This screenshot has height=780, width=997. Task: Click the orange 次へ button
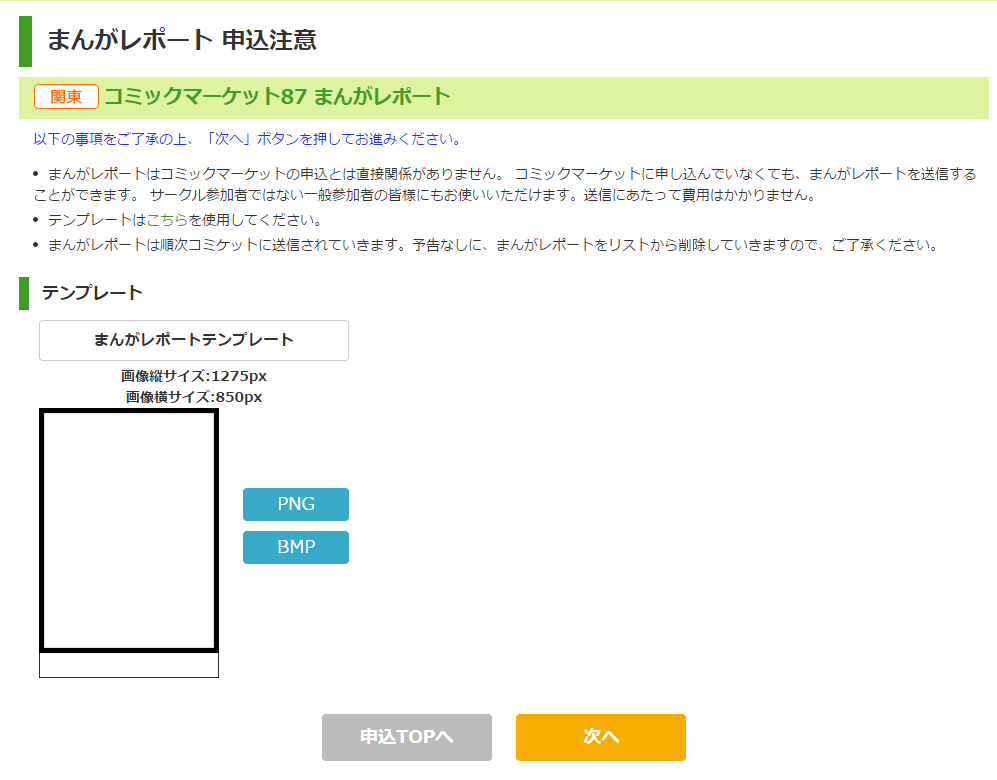[x=601, y=737]
